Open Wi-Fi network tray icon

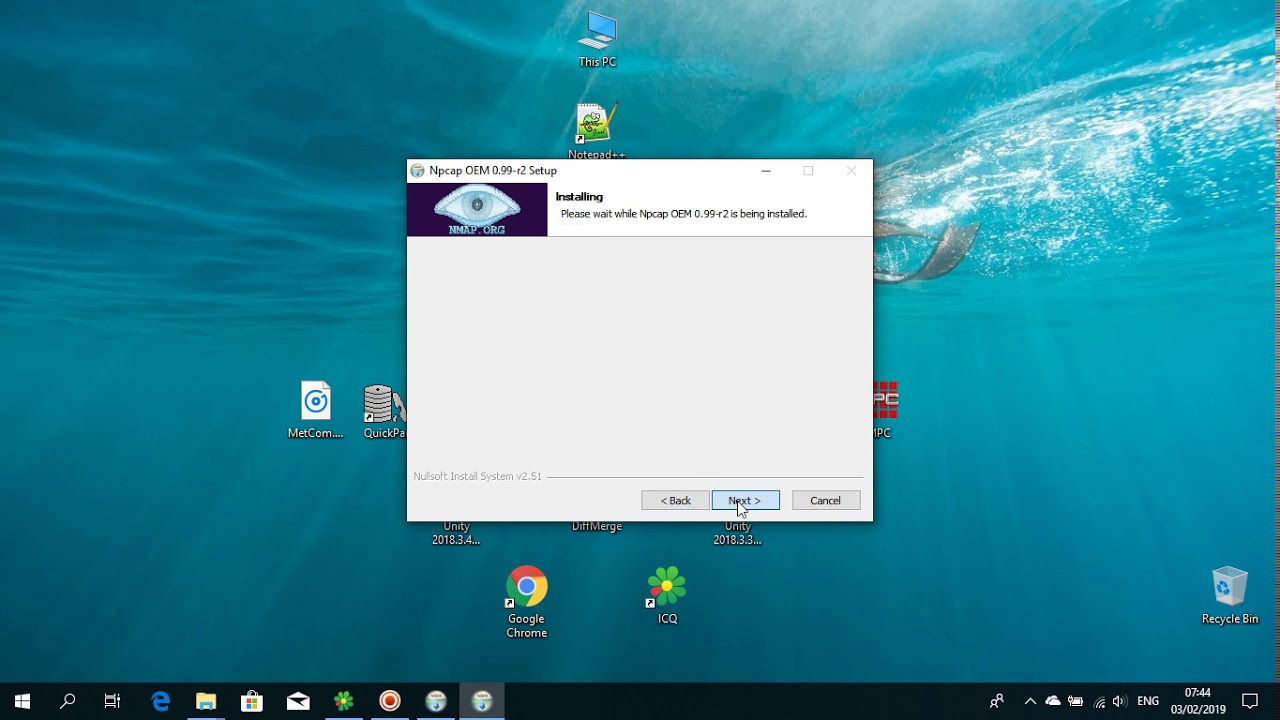tap(1099, 702)
